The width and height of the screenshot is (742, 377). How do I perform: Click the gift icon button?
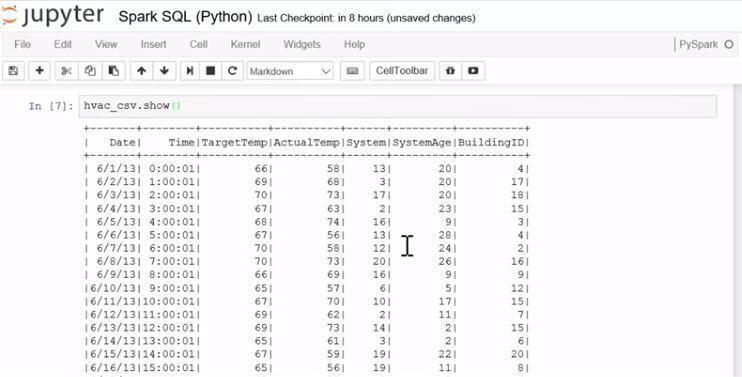coord(450,71)
